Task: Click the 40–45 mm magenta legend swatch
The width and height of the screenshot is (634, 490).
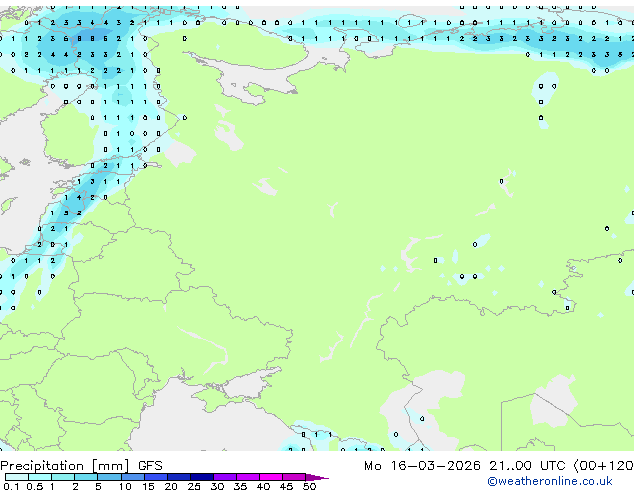Action: pyautogui.click(x=271, y=477)
